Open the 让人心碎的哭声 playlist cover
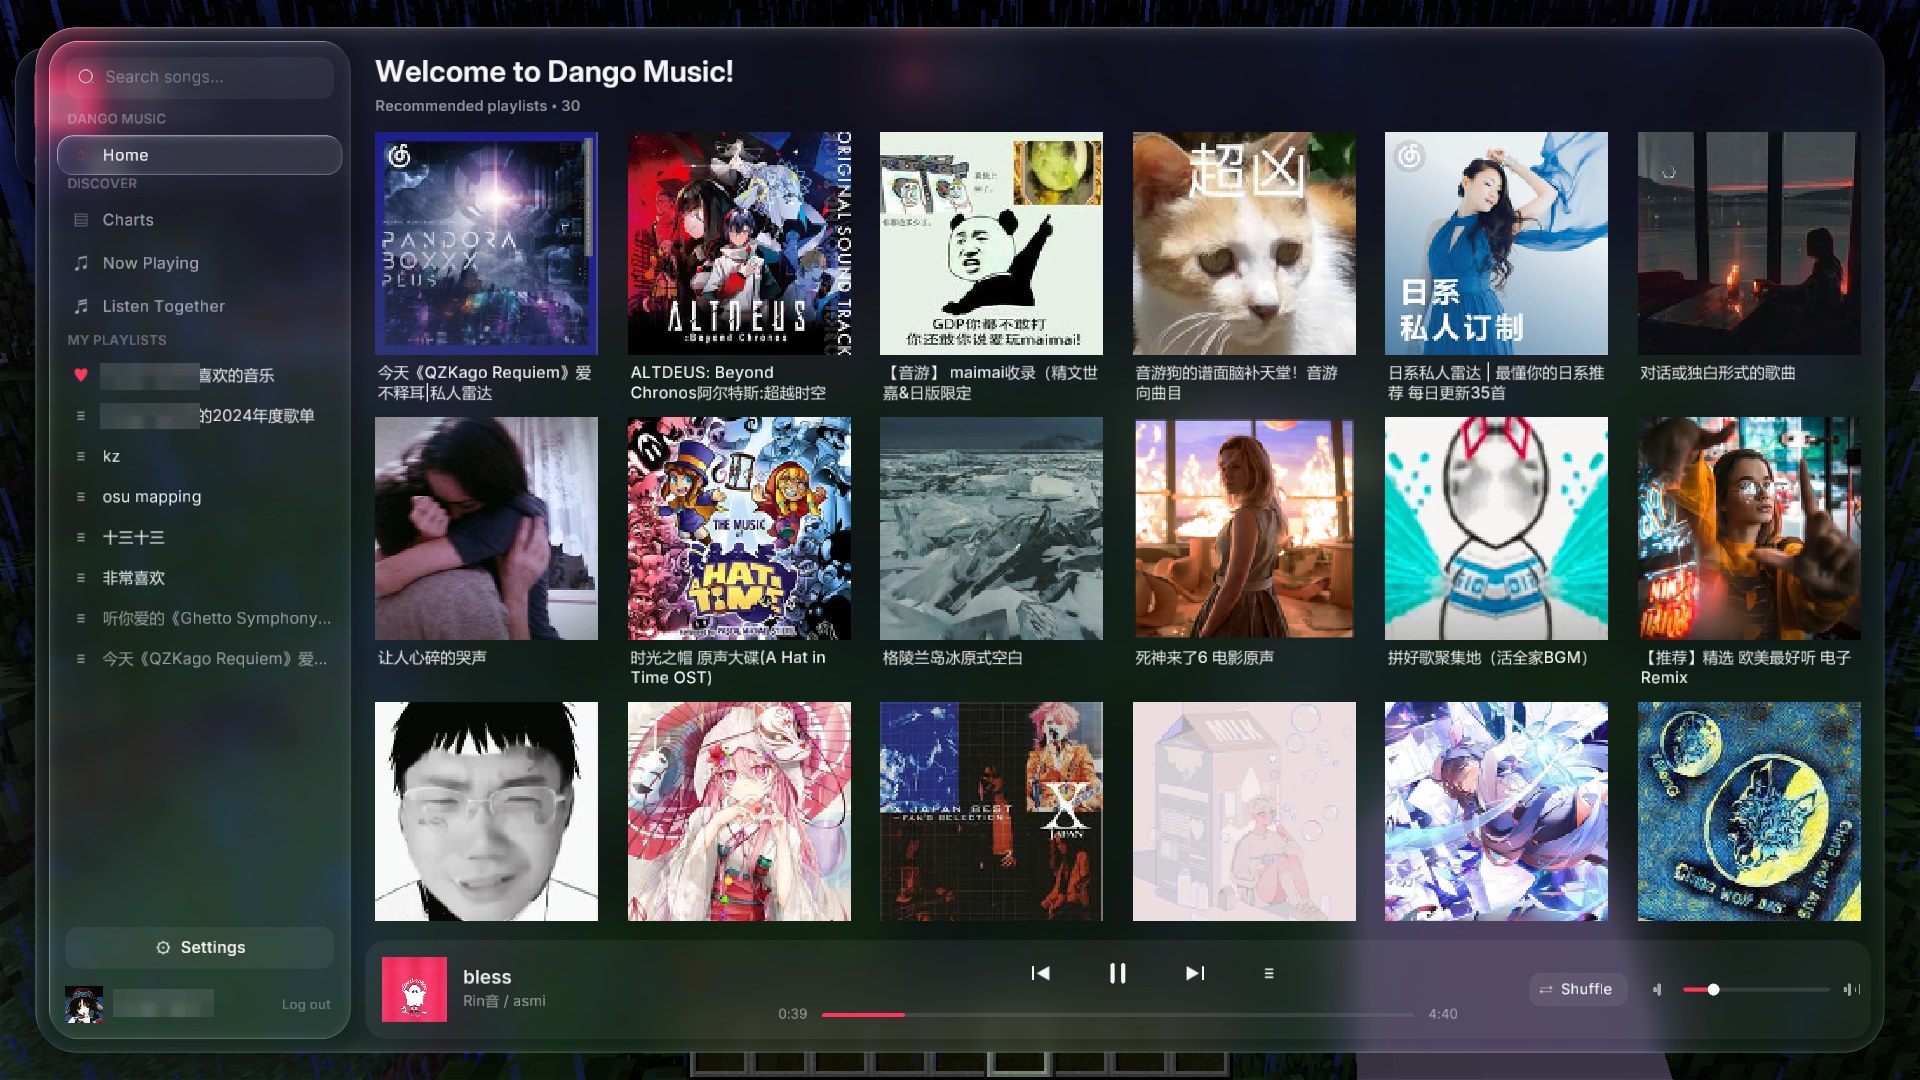 point(486,528)
